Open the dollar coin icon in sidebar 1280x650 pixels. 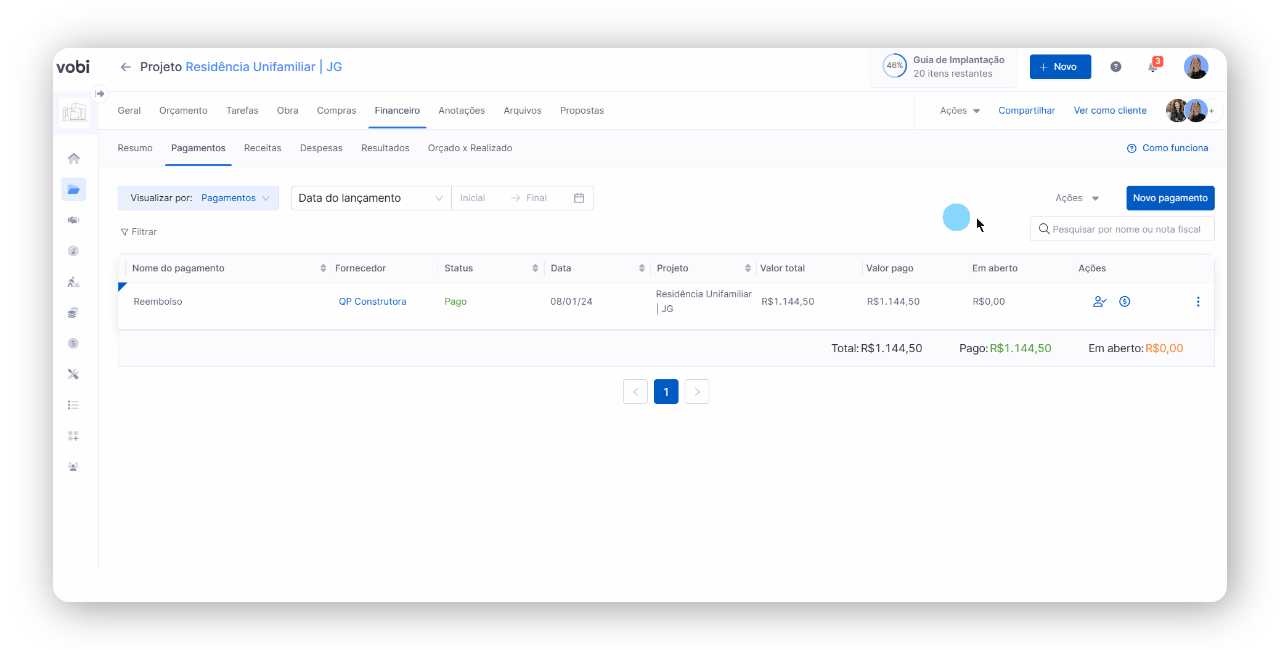coord(73,343)
